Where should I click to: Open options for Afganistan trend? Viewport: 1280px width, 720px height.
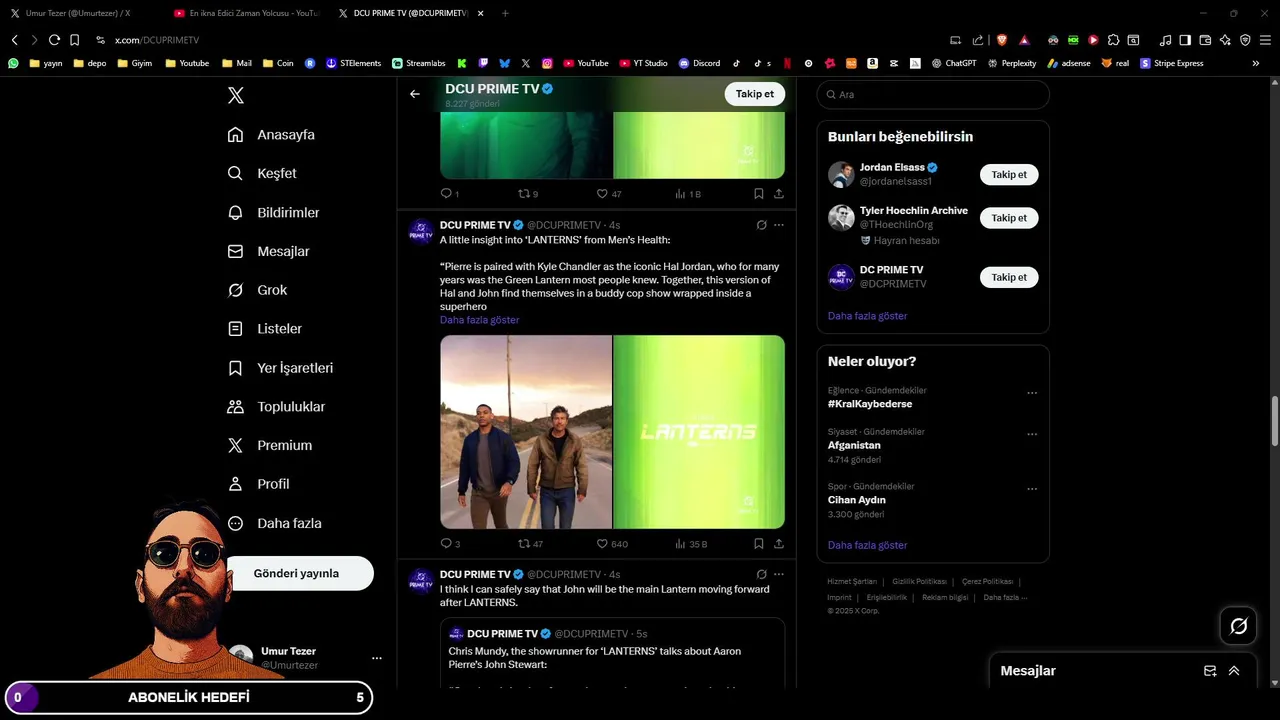point(1032,435)
